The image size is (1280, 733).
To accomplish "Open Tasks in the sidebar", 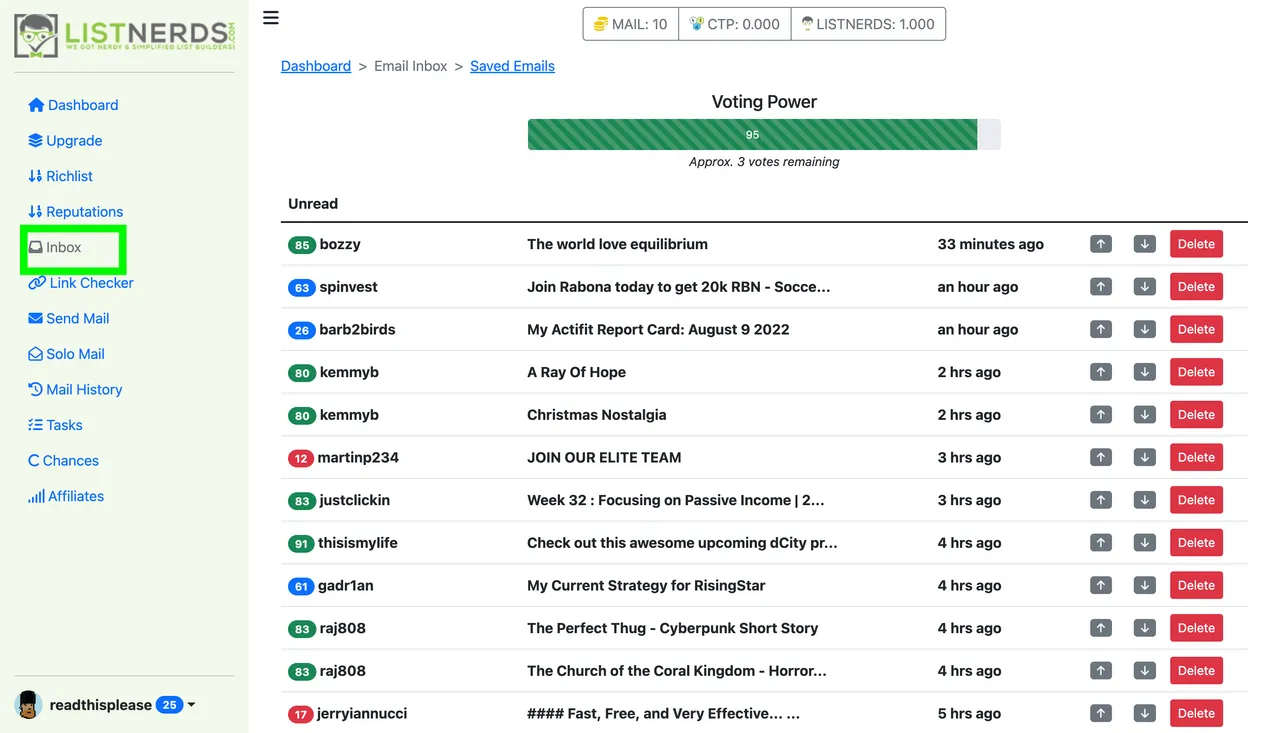I will [x=55, y=425].
